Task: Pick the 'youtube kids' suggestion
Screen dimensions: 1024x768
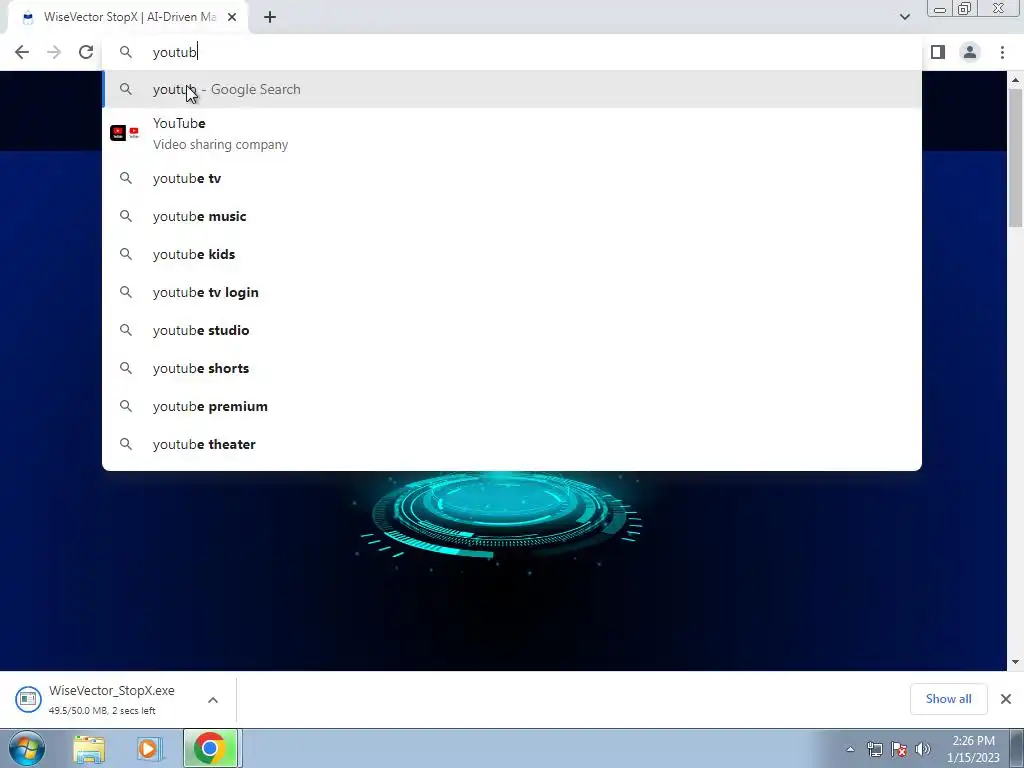Action: pyautogui.click(x=512, y=254)
